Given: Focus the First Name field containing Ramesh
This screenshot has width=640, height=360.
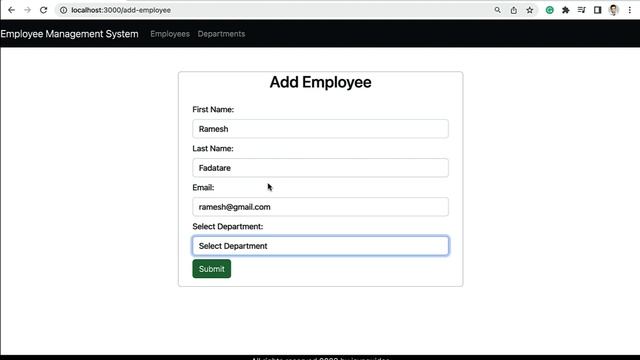Looking at the screenshot, I should point(320,129).
